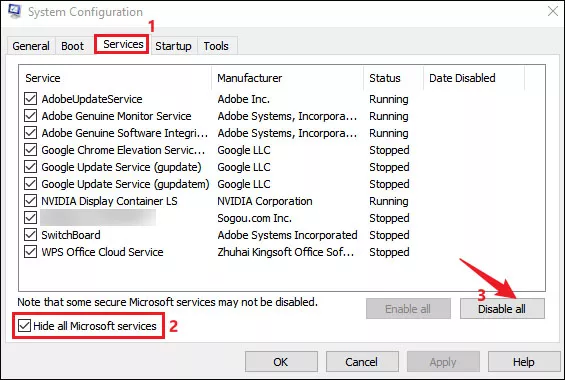This screenshot has height=380, width=565.
Task: Click the Sogou.com Inc. manufacturer cell
Action: 254,218
